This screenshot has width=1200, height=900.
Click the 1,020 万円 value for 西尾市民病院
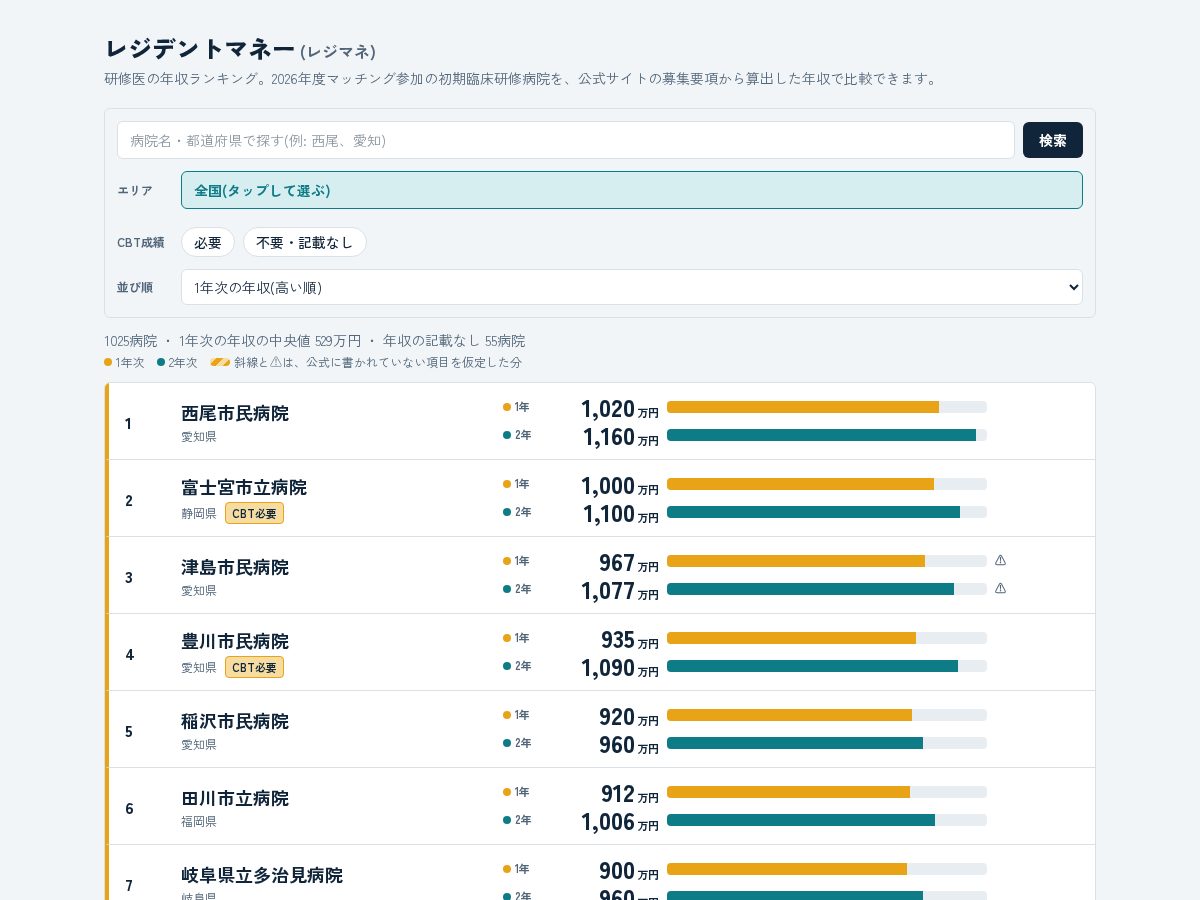pos(619,409)
